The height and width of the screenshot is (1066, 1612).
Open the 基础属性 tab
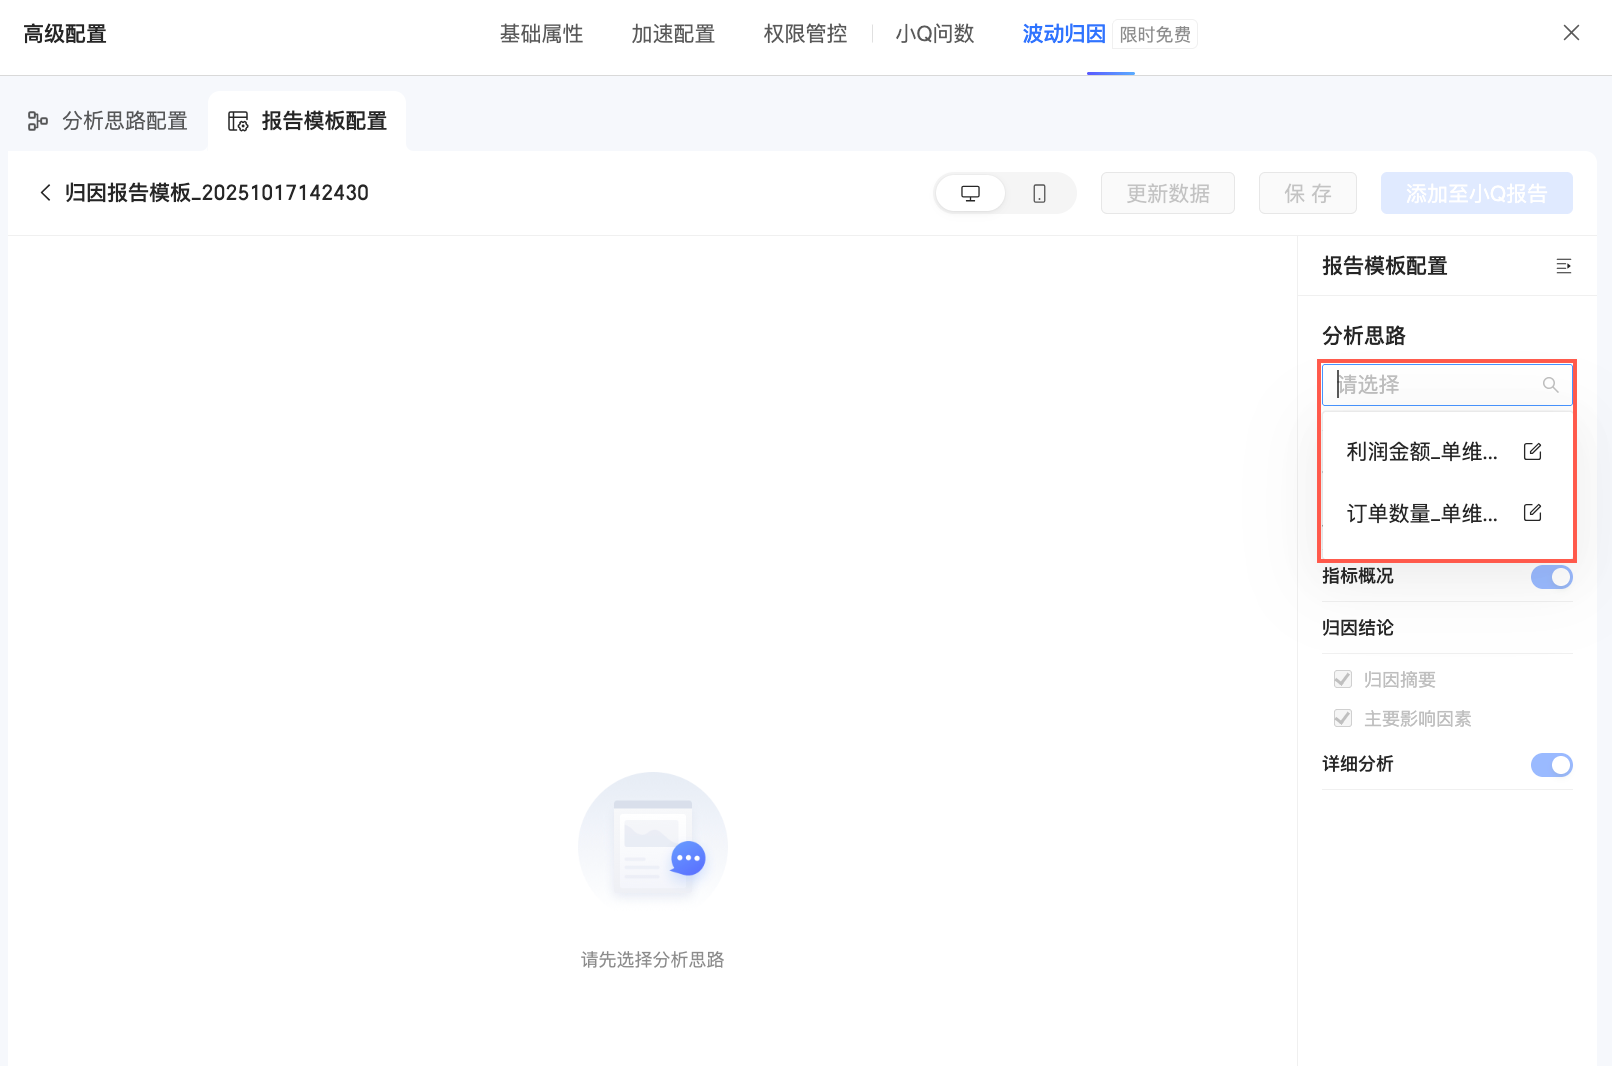coord(541,34)
